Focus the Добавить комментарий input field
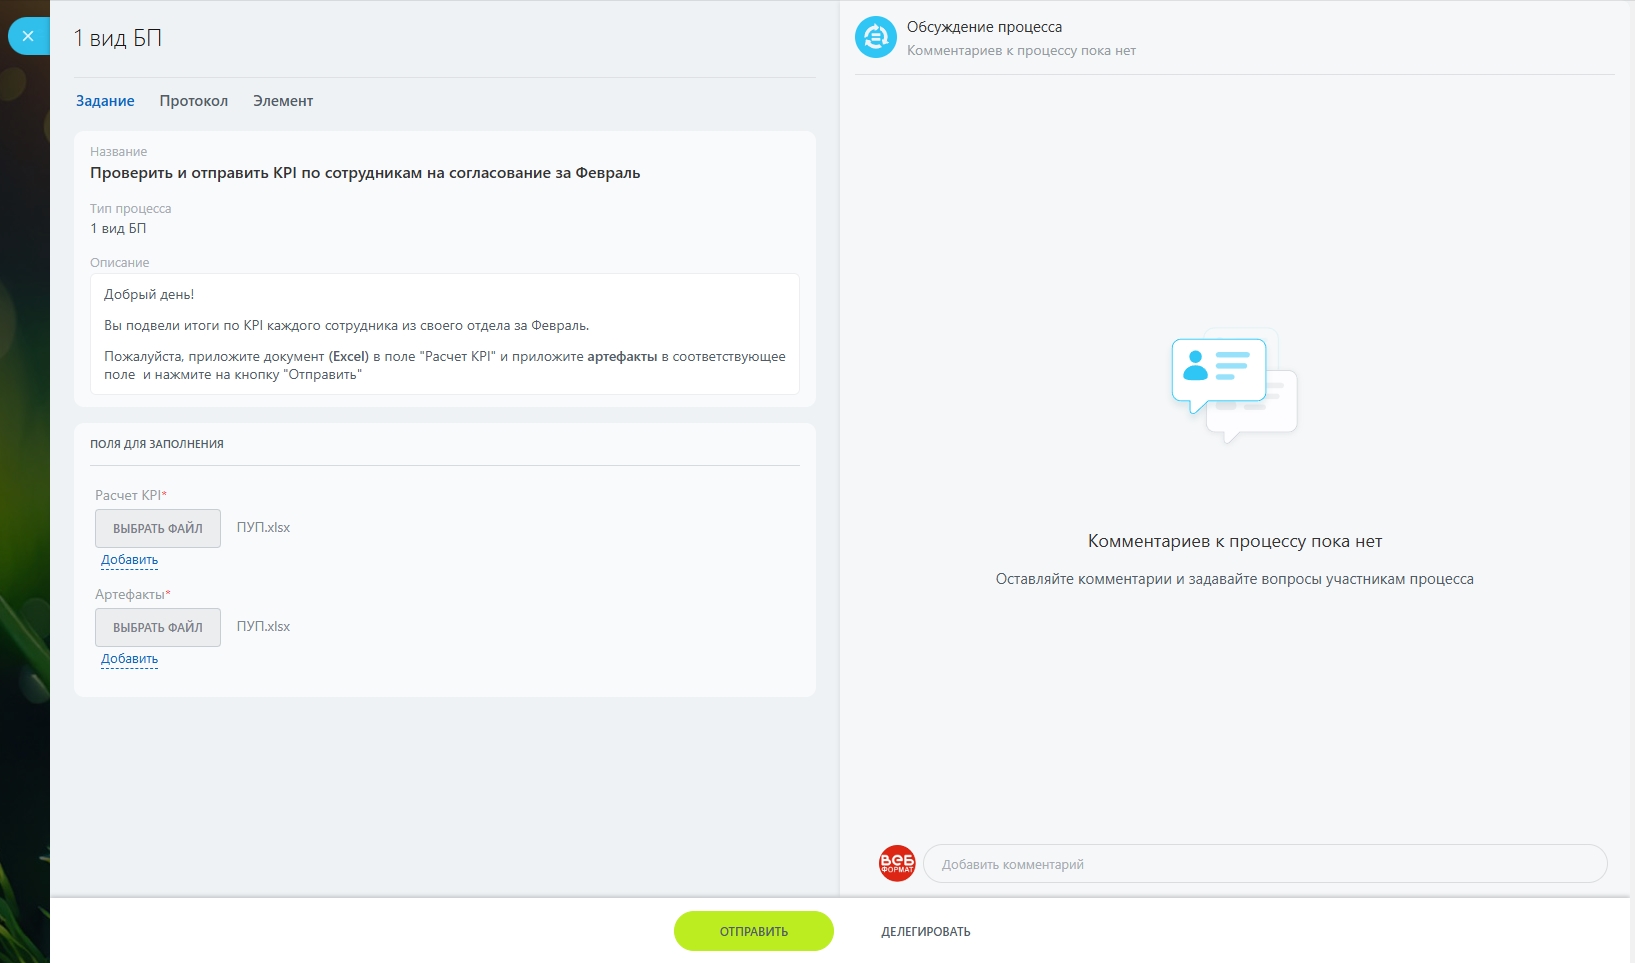The width and height of the screenshot is (1635, 963). coord(1264,864)
